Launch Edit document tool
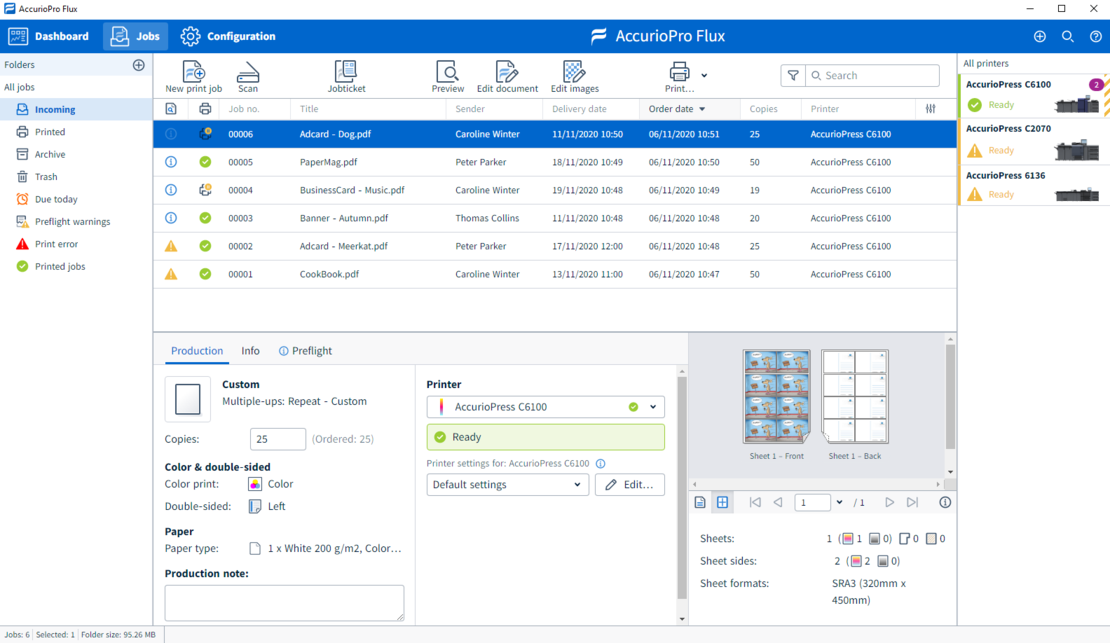 [507, 76]
